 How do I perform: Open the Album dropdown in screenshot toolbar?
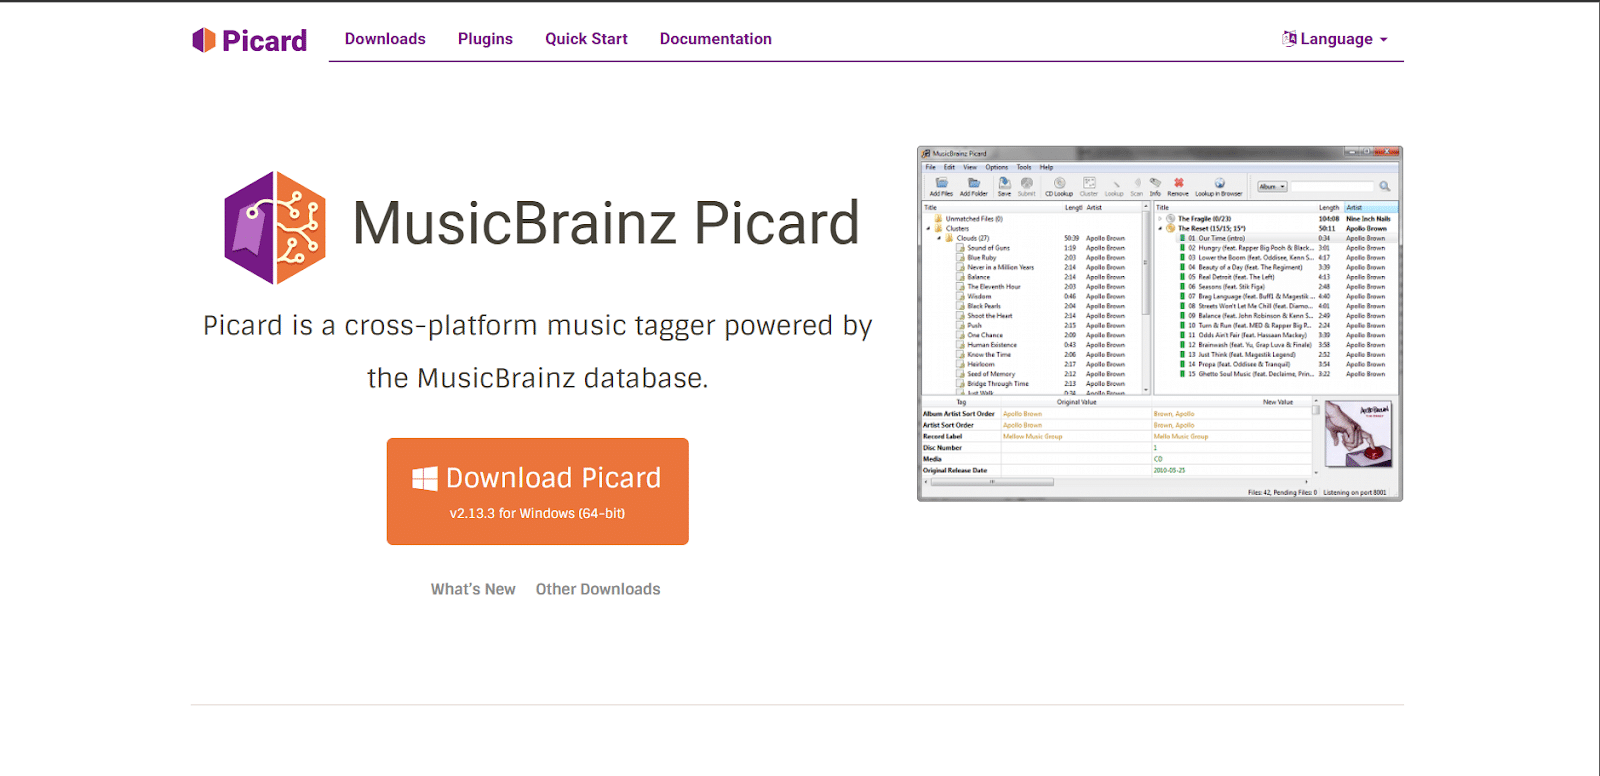1272,186
